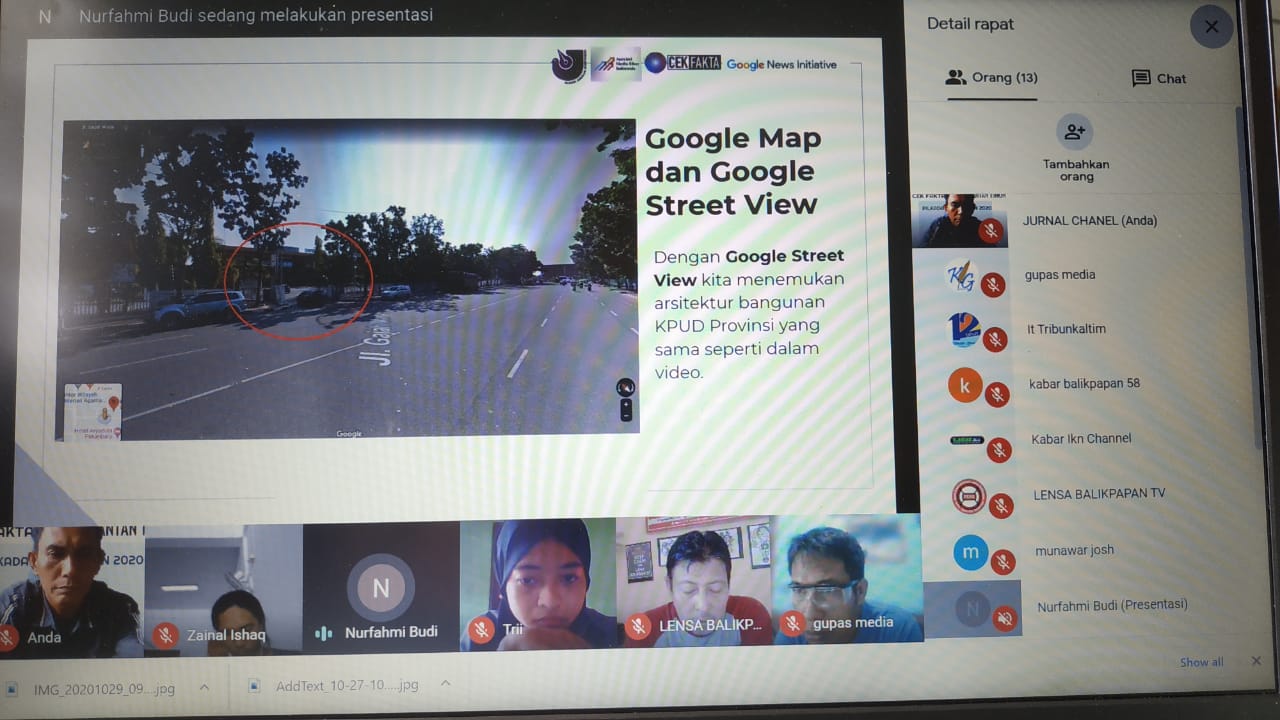Click Show all downloads link

[x=1201, y=662]
